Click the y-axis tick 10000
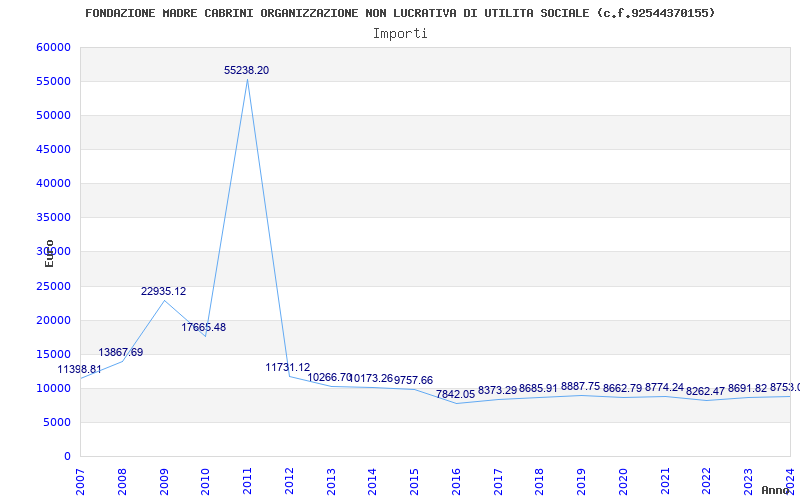The height and width of the screenshot is (500, 800). 54,388
